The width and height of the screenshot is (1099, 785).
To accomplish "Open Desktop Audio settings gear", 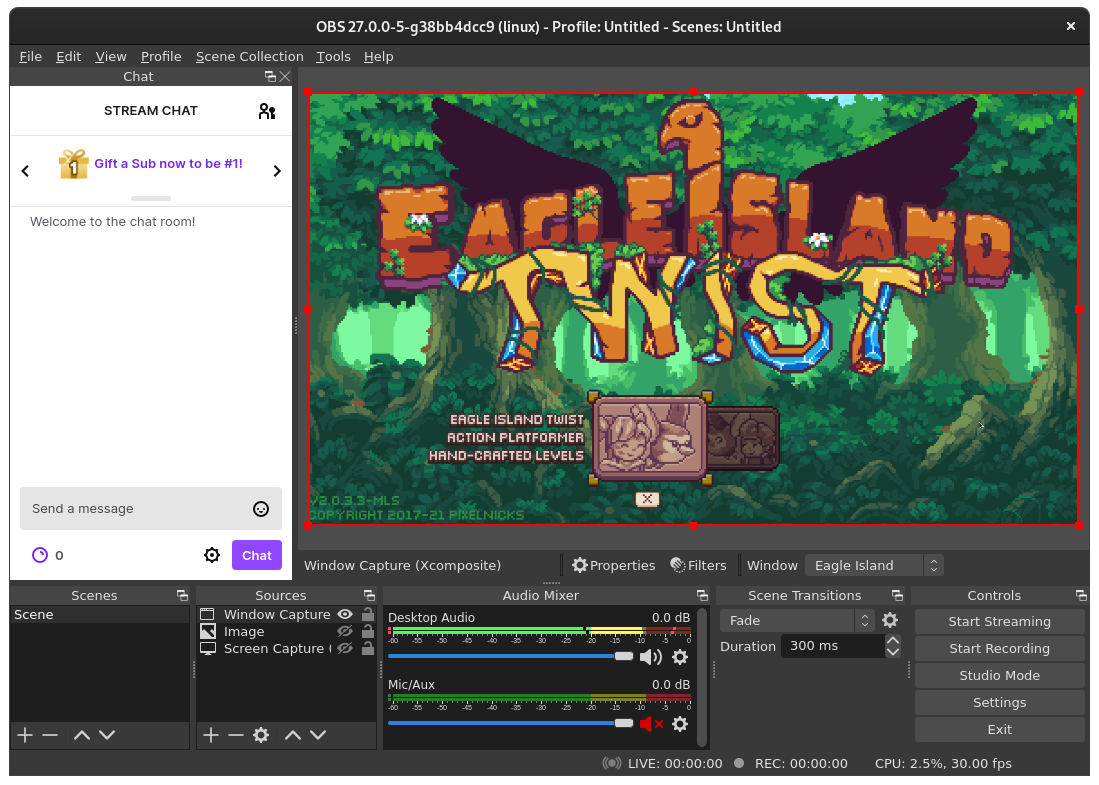I will coord(680,657).
